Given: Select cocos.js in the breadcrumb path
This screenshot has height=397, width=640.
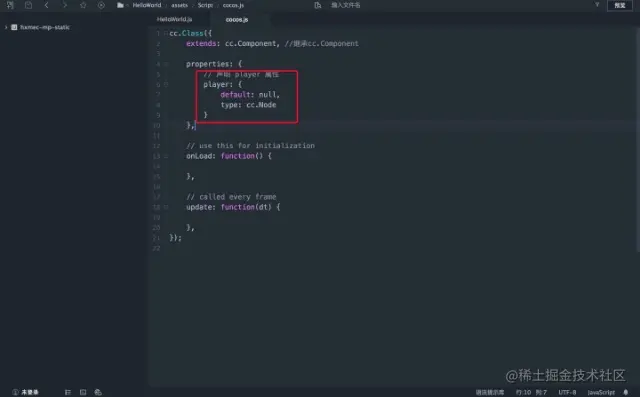Looking at the screenshot, I should (x=233, y=5).
